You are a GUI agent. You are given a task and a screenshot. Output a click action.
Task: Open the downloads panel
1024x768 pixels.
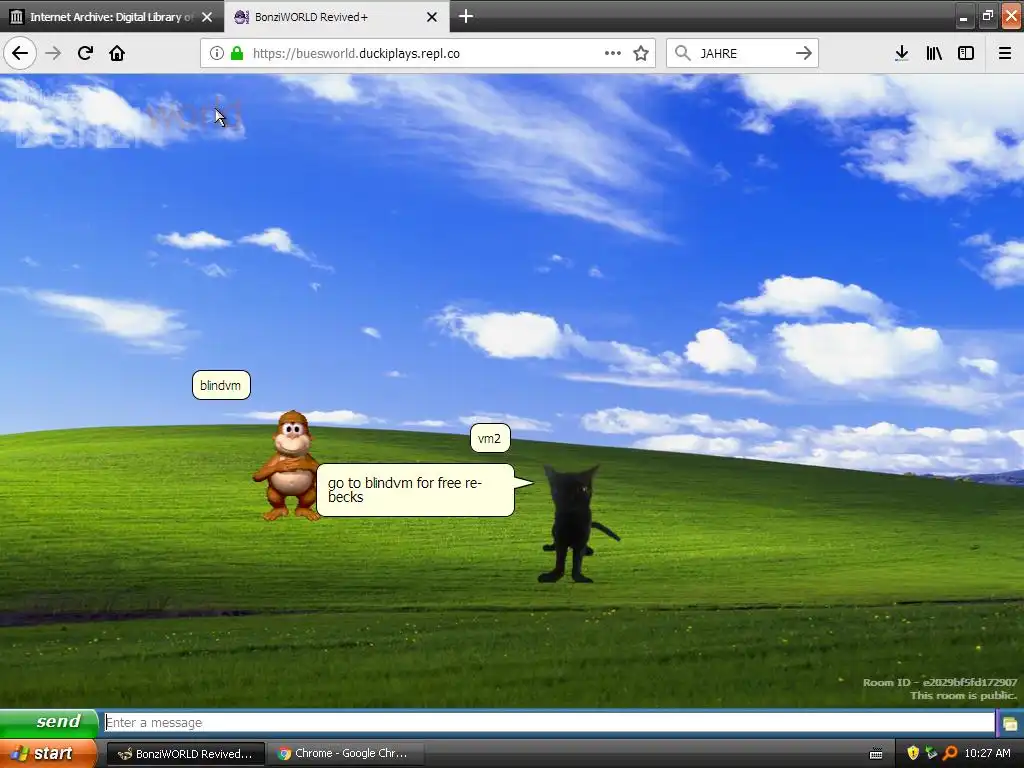pyautogui.click(x=902, y=53)
